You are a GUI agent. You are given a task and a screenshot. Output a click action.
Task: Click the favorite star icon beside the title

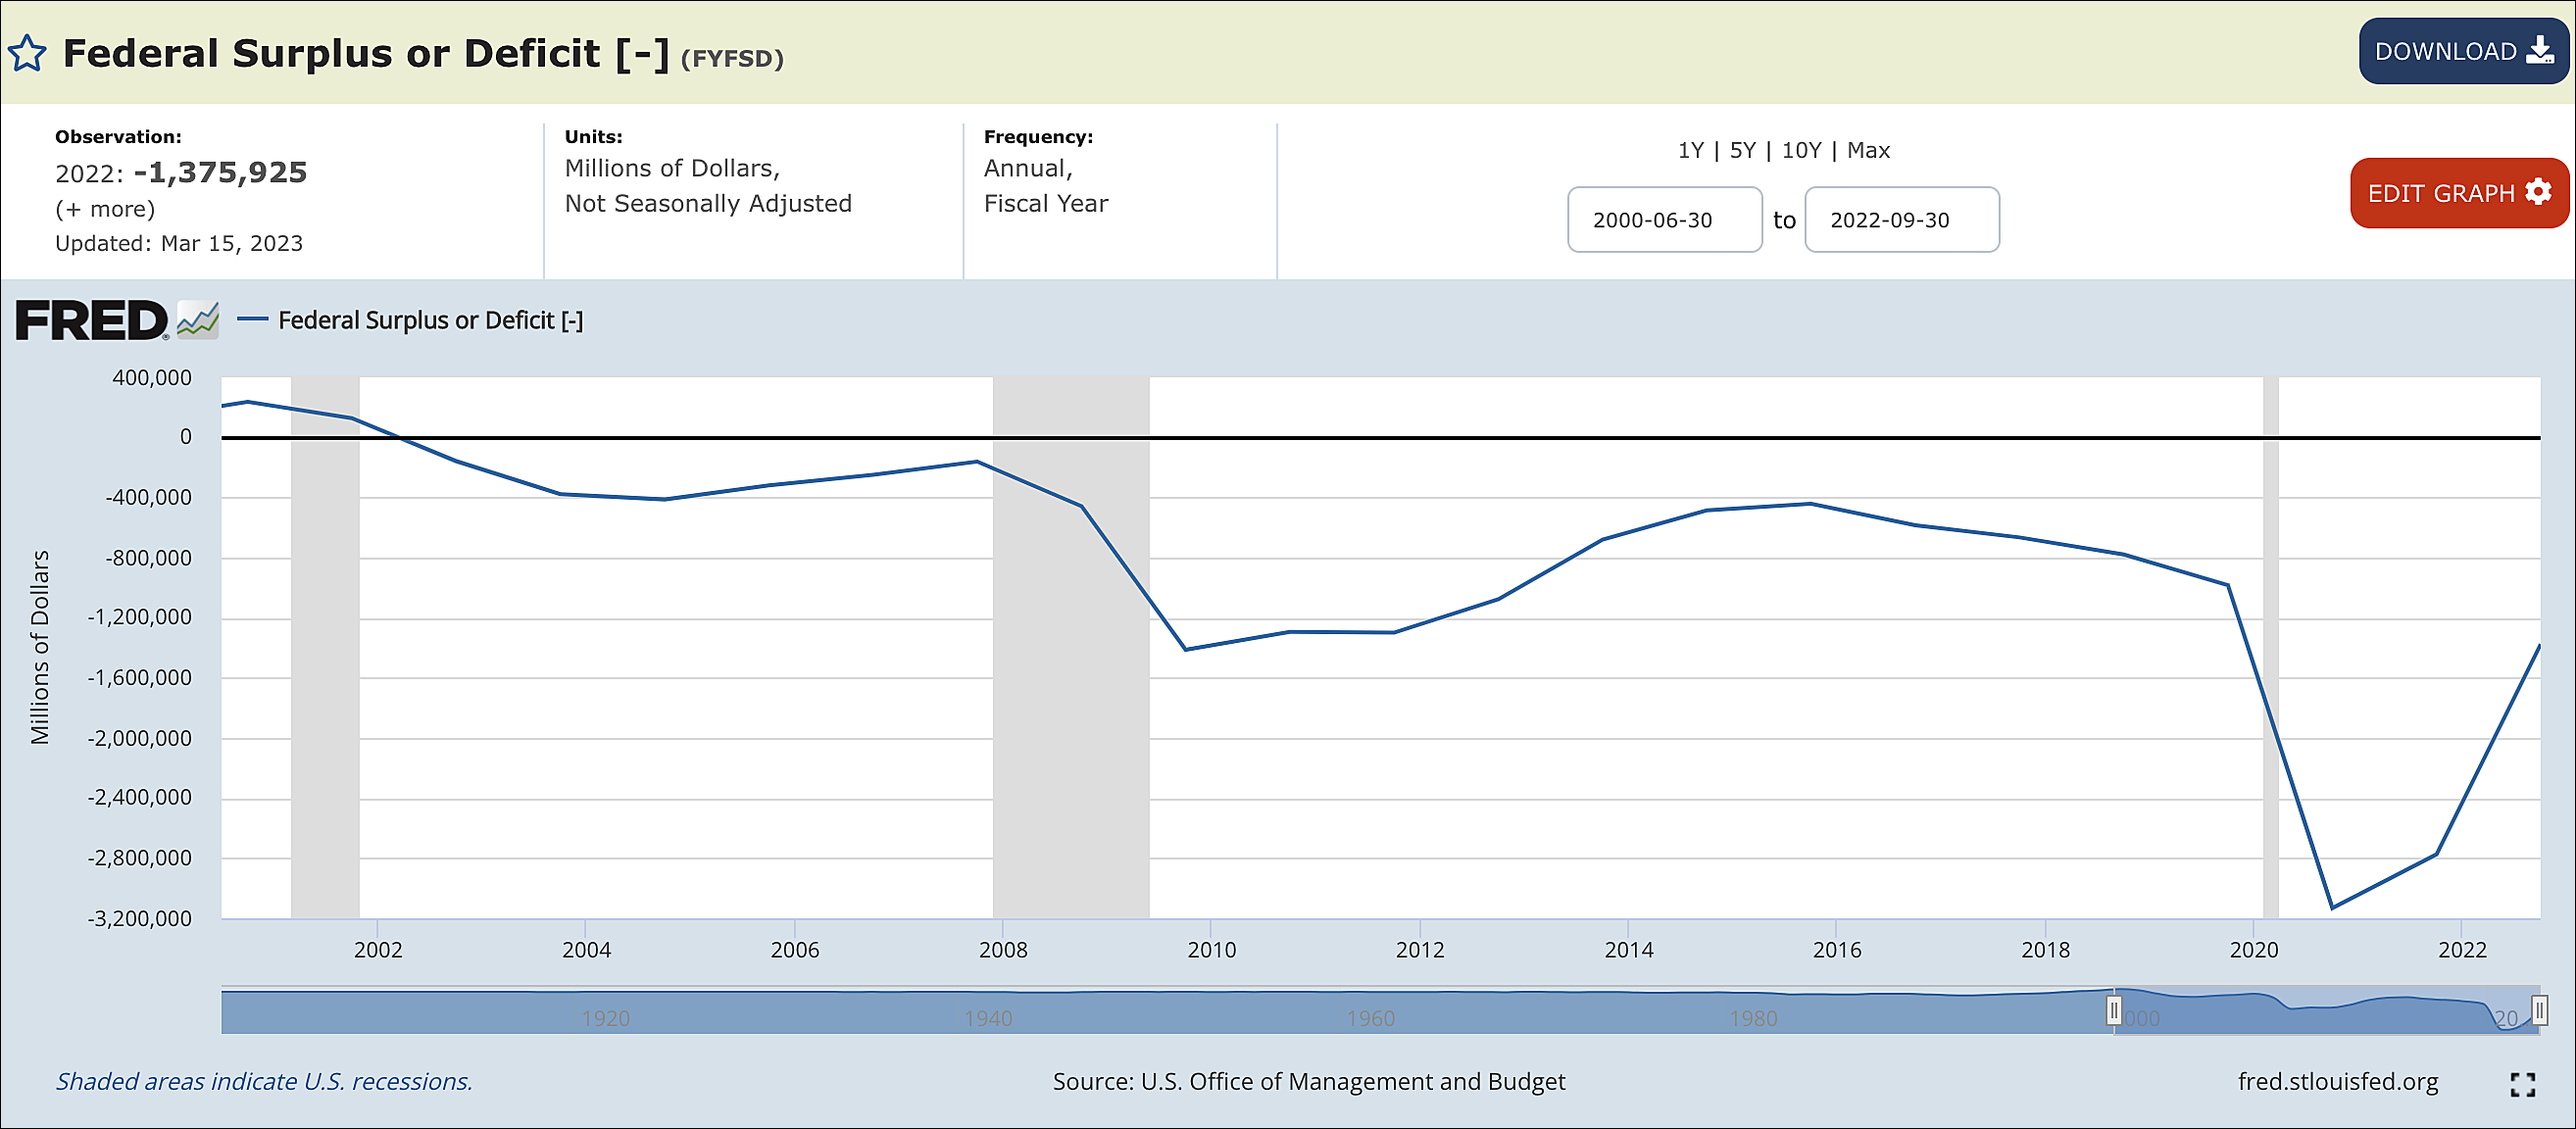27,54
